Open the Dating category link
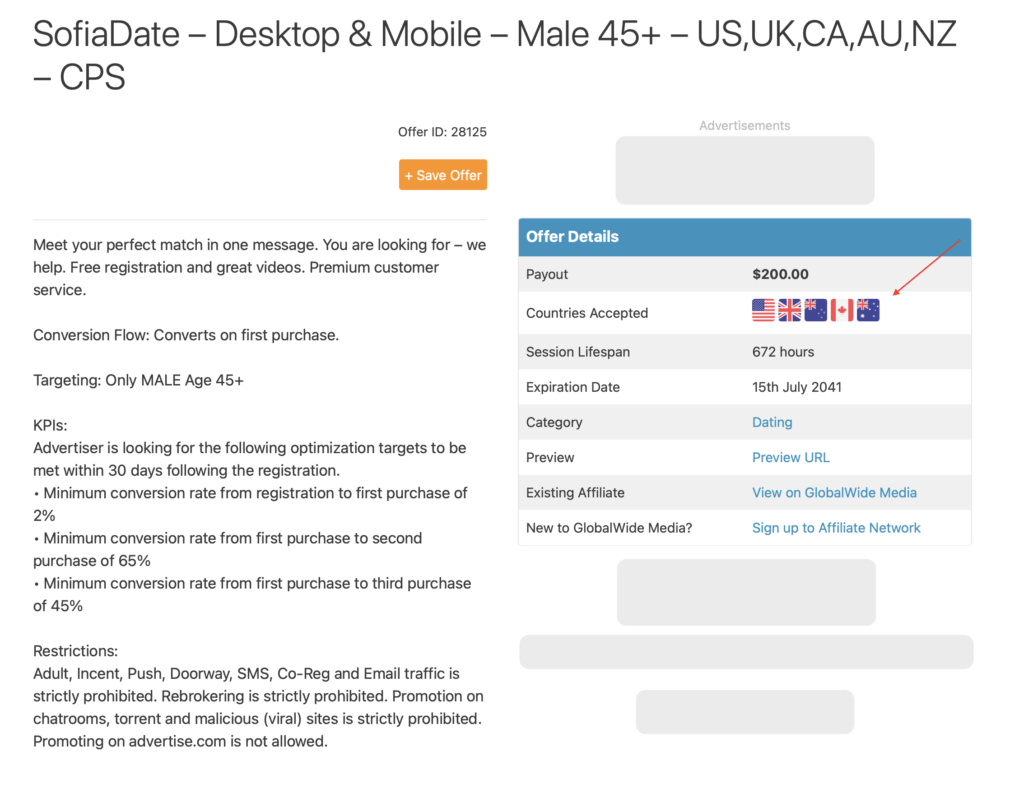Image resolution: width=1024 pixels, height=798 pixels. click(772, 422)
